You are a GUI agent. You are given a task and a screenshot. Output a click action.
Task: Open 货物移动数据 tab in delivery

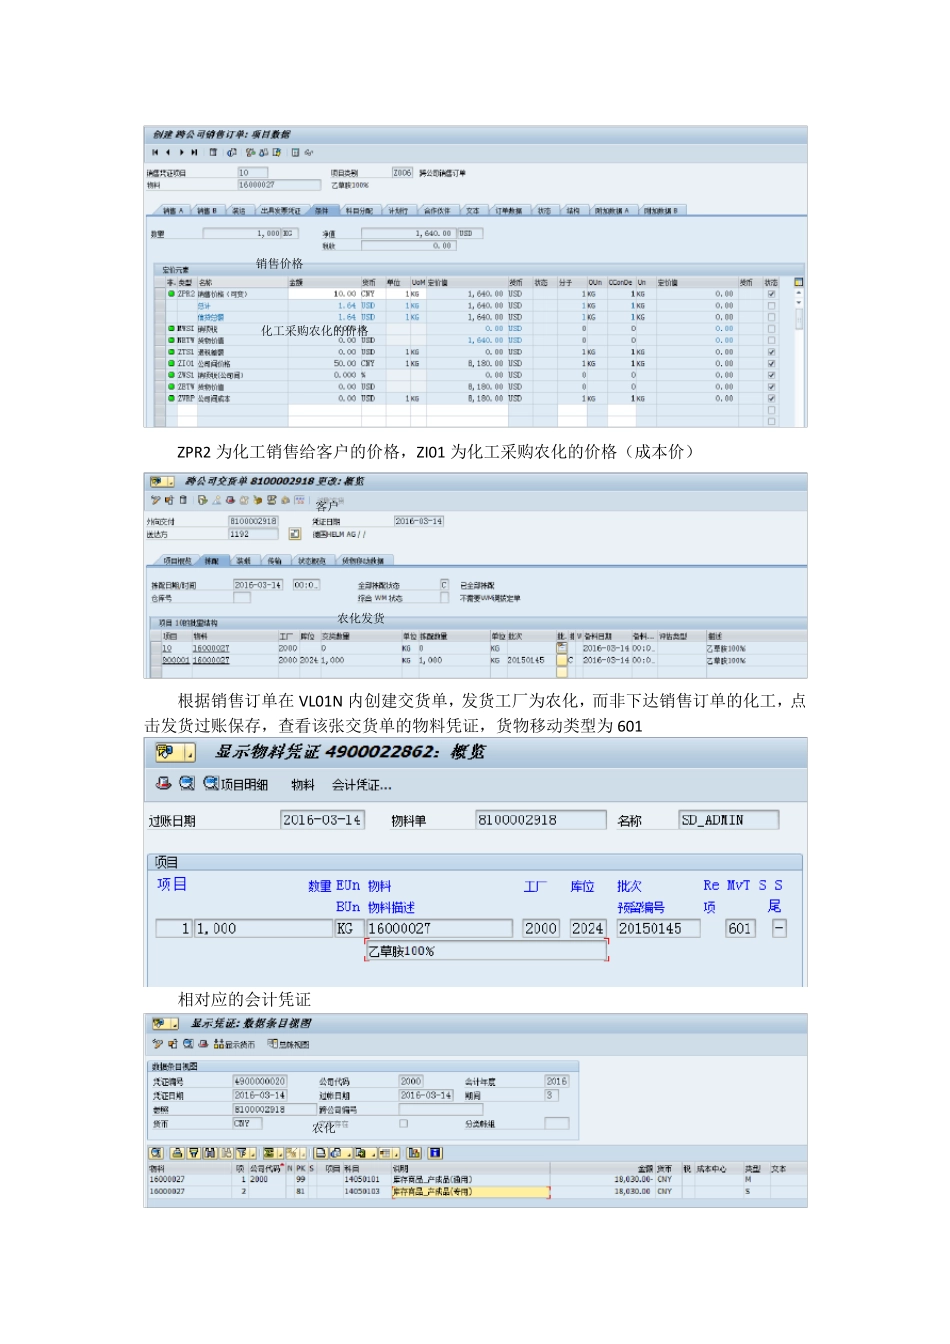coord(363,561)
